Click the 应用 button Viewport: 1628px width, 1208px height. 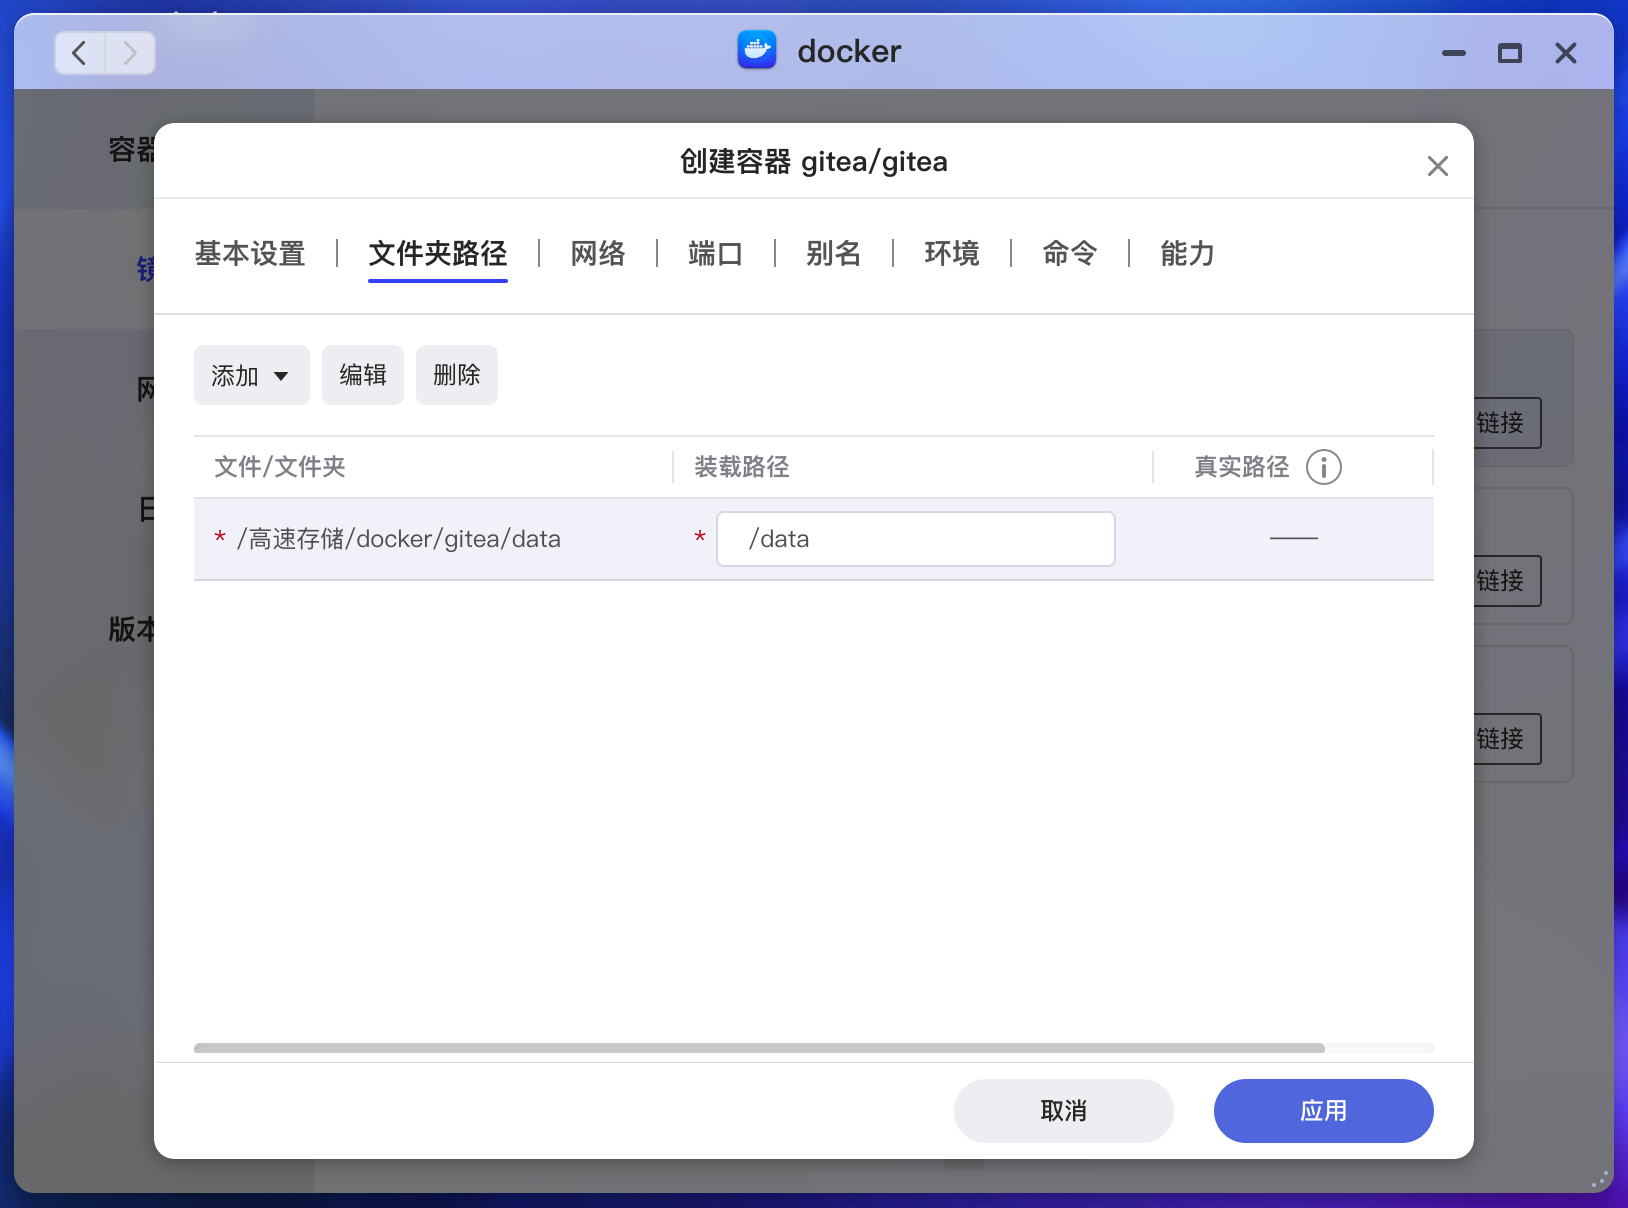(x=1324, y=1111)
